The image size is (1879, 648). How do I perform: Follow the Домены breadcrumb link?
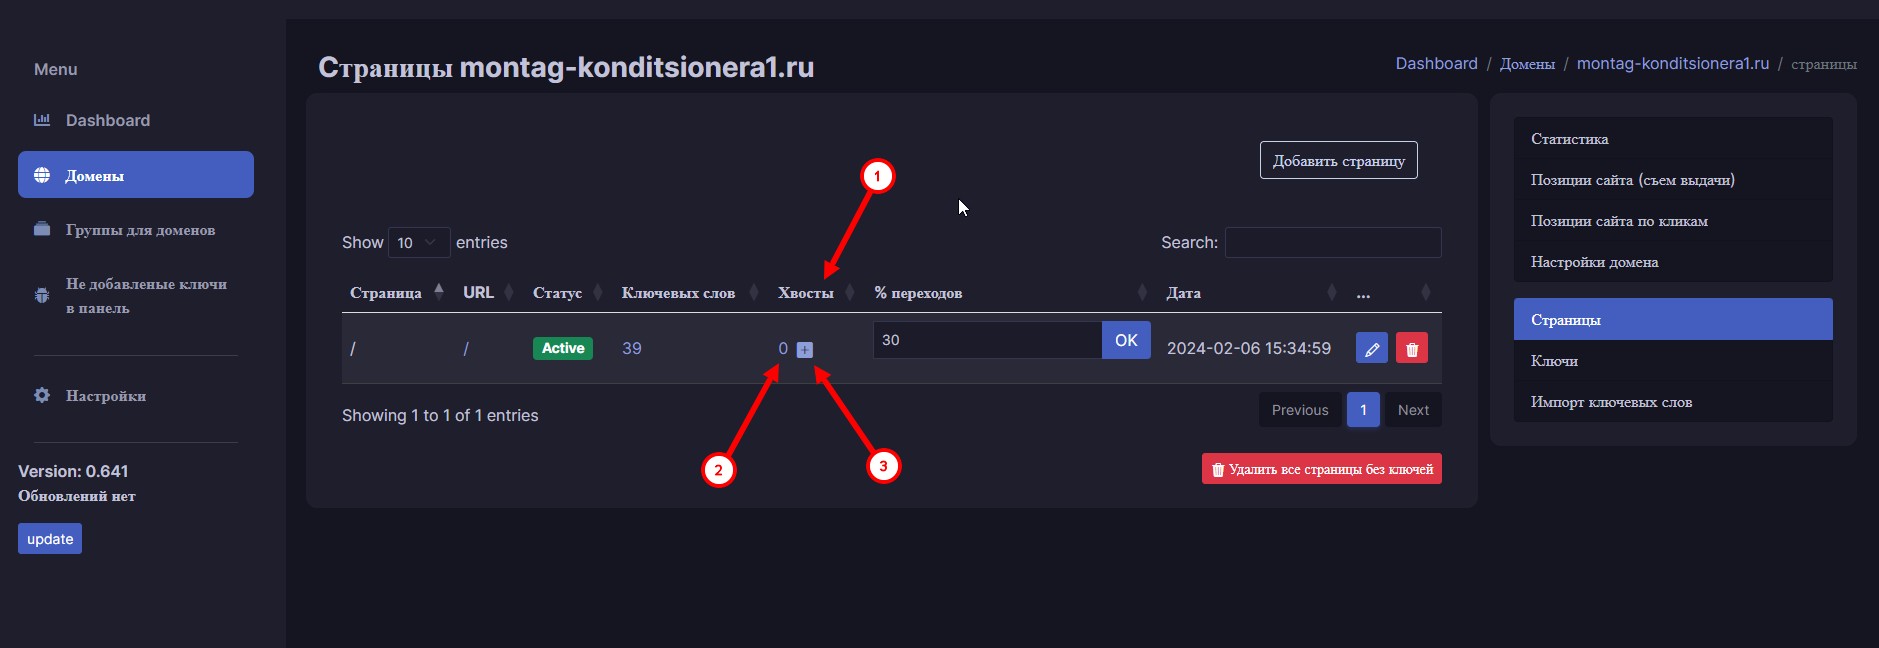(1527, 64)
